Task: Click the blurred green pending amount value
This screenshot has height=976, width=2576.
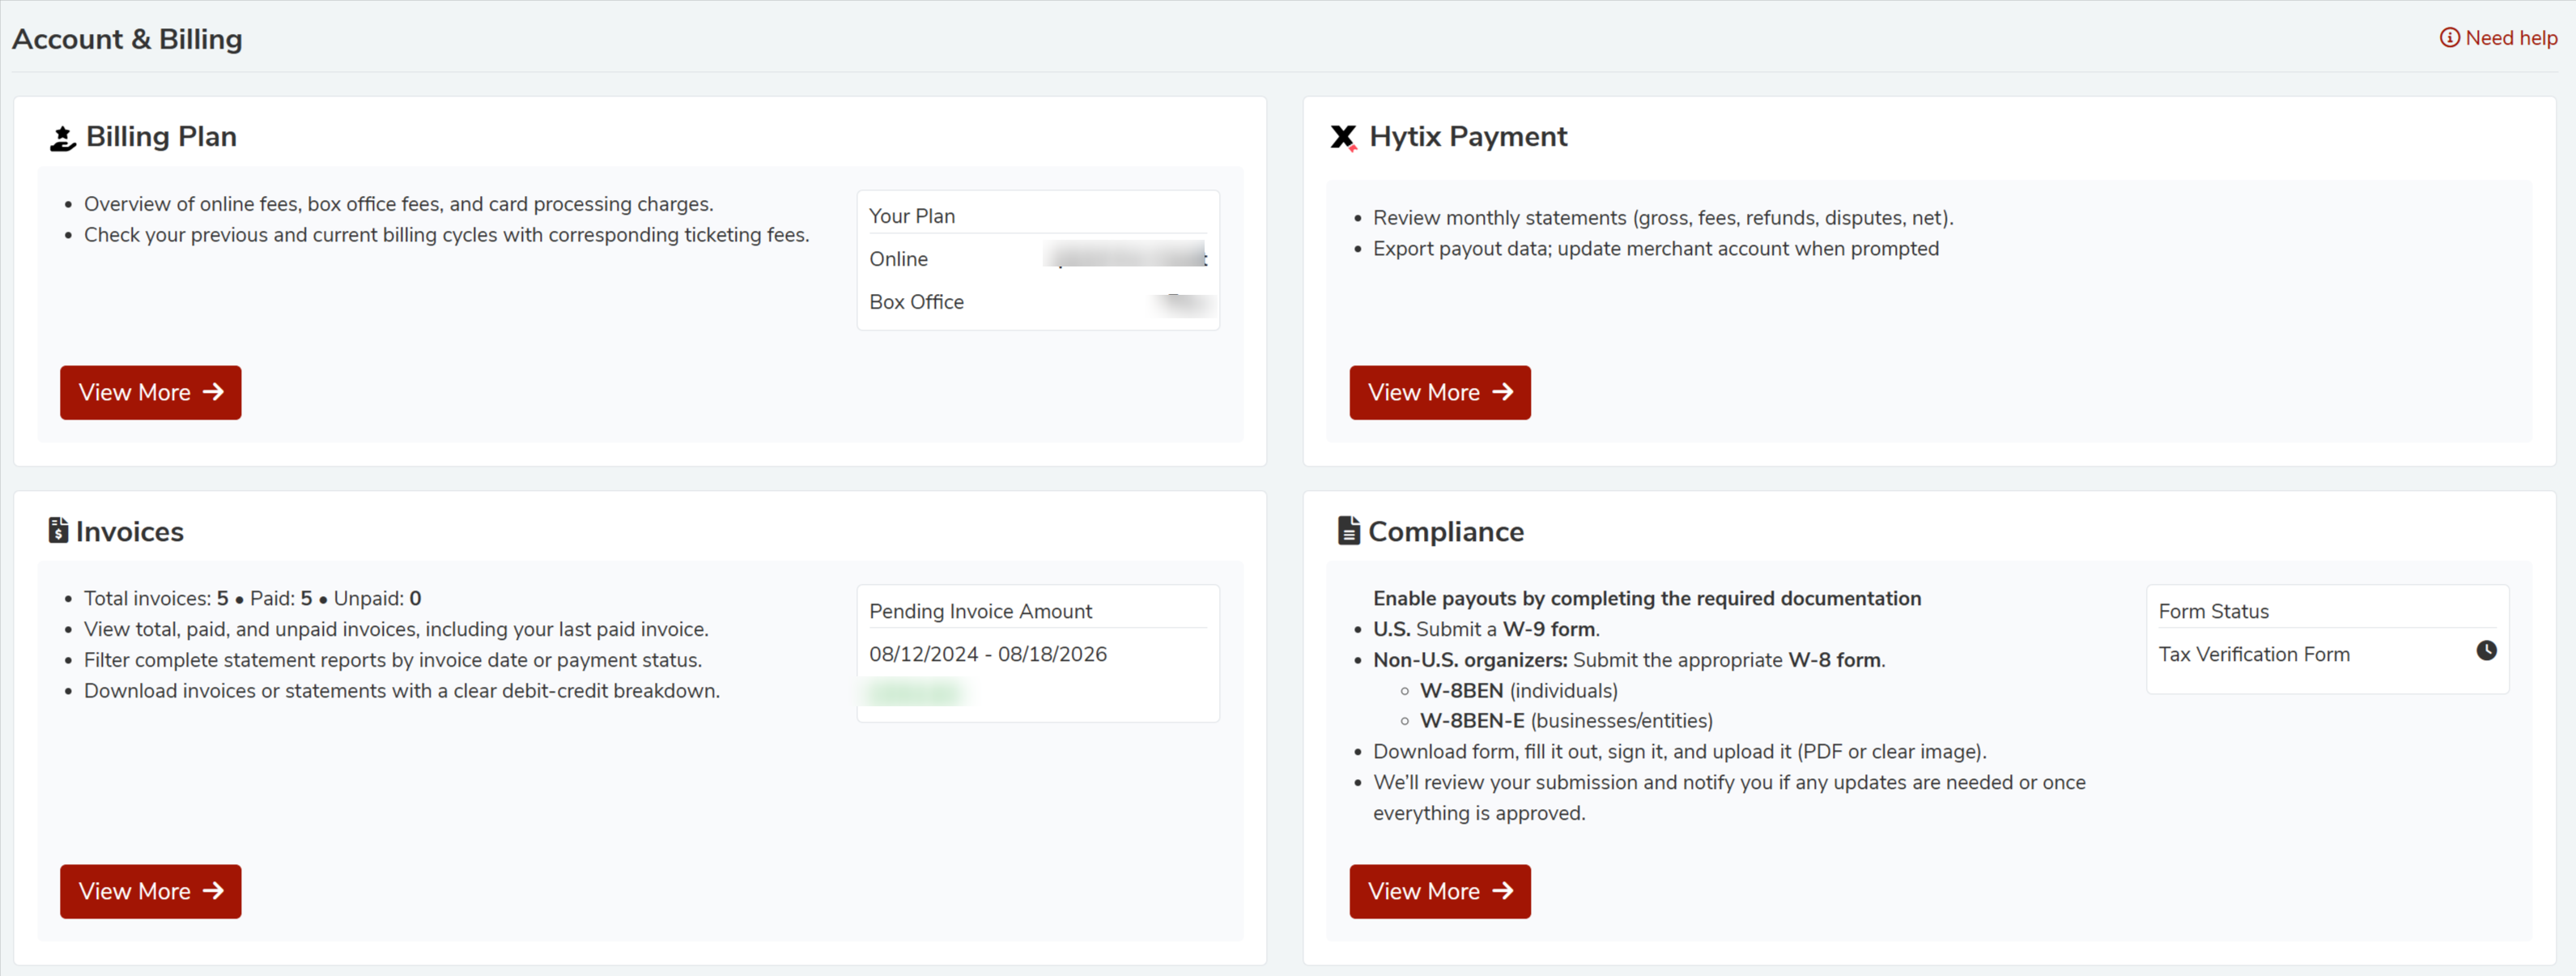Action: point(914,692)
